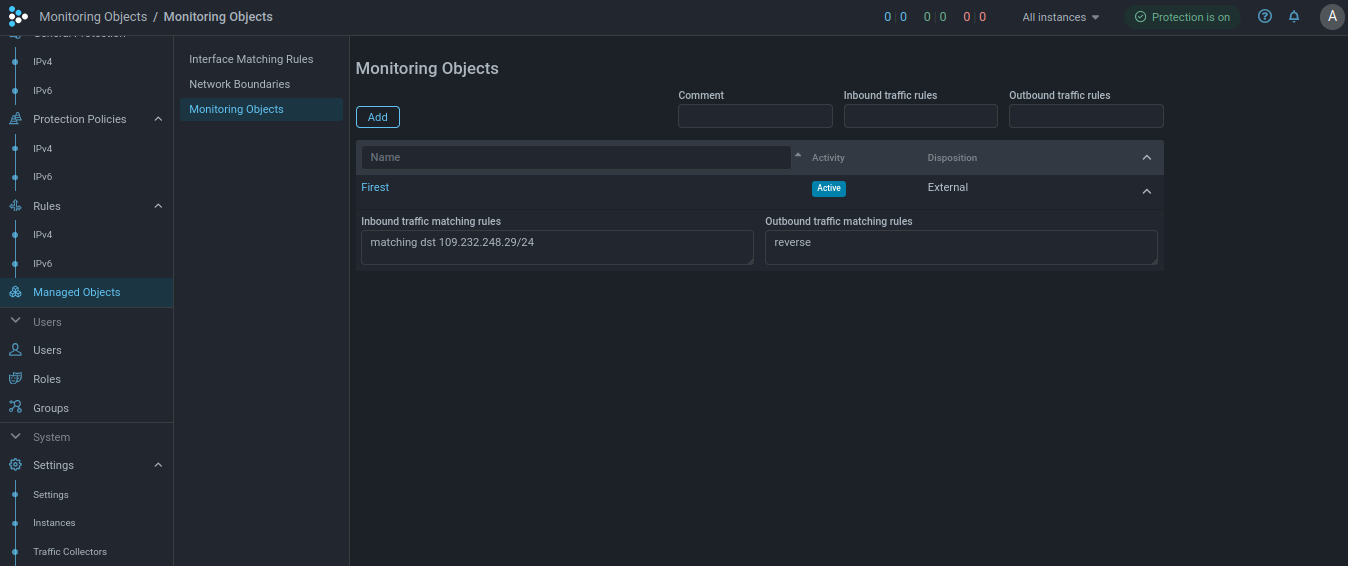Screen dimensions: 1348x566
Task: Click the Add button
Action: coord(378,117)
